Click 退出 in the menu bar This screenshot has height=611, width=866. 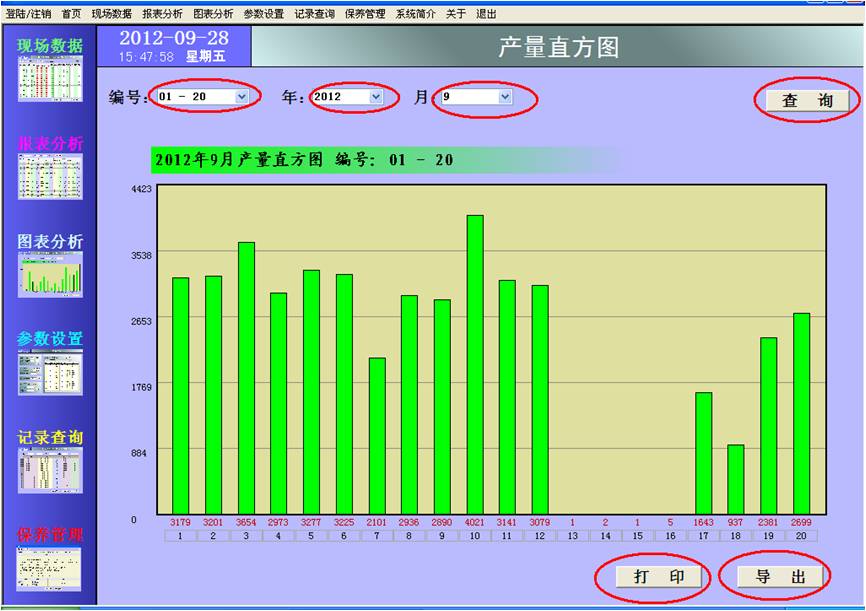(x=486, y=14)
